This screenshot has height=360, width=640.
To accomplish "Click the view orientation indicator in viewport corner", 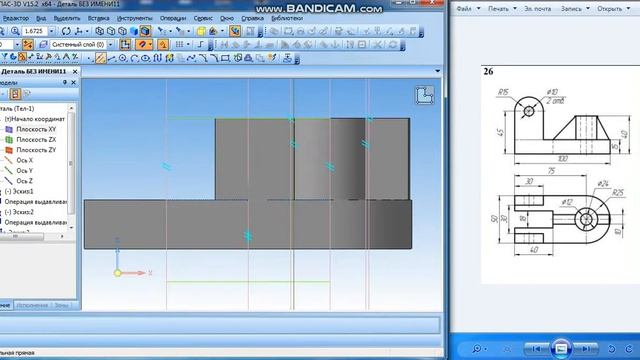I will 424,95.
